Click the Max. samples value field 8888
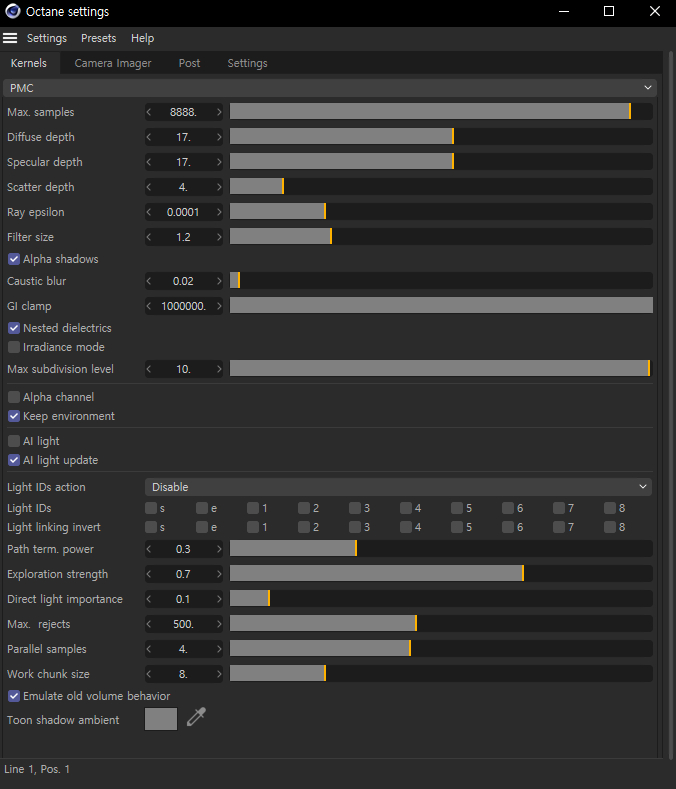The image size is (676, 789). [x=184, y=112]
